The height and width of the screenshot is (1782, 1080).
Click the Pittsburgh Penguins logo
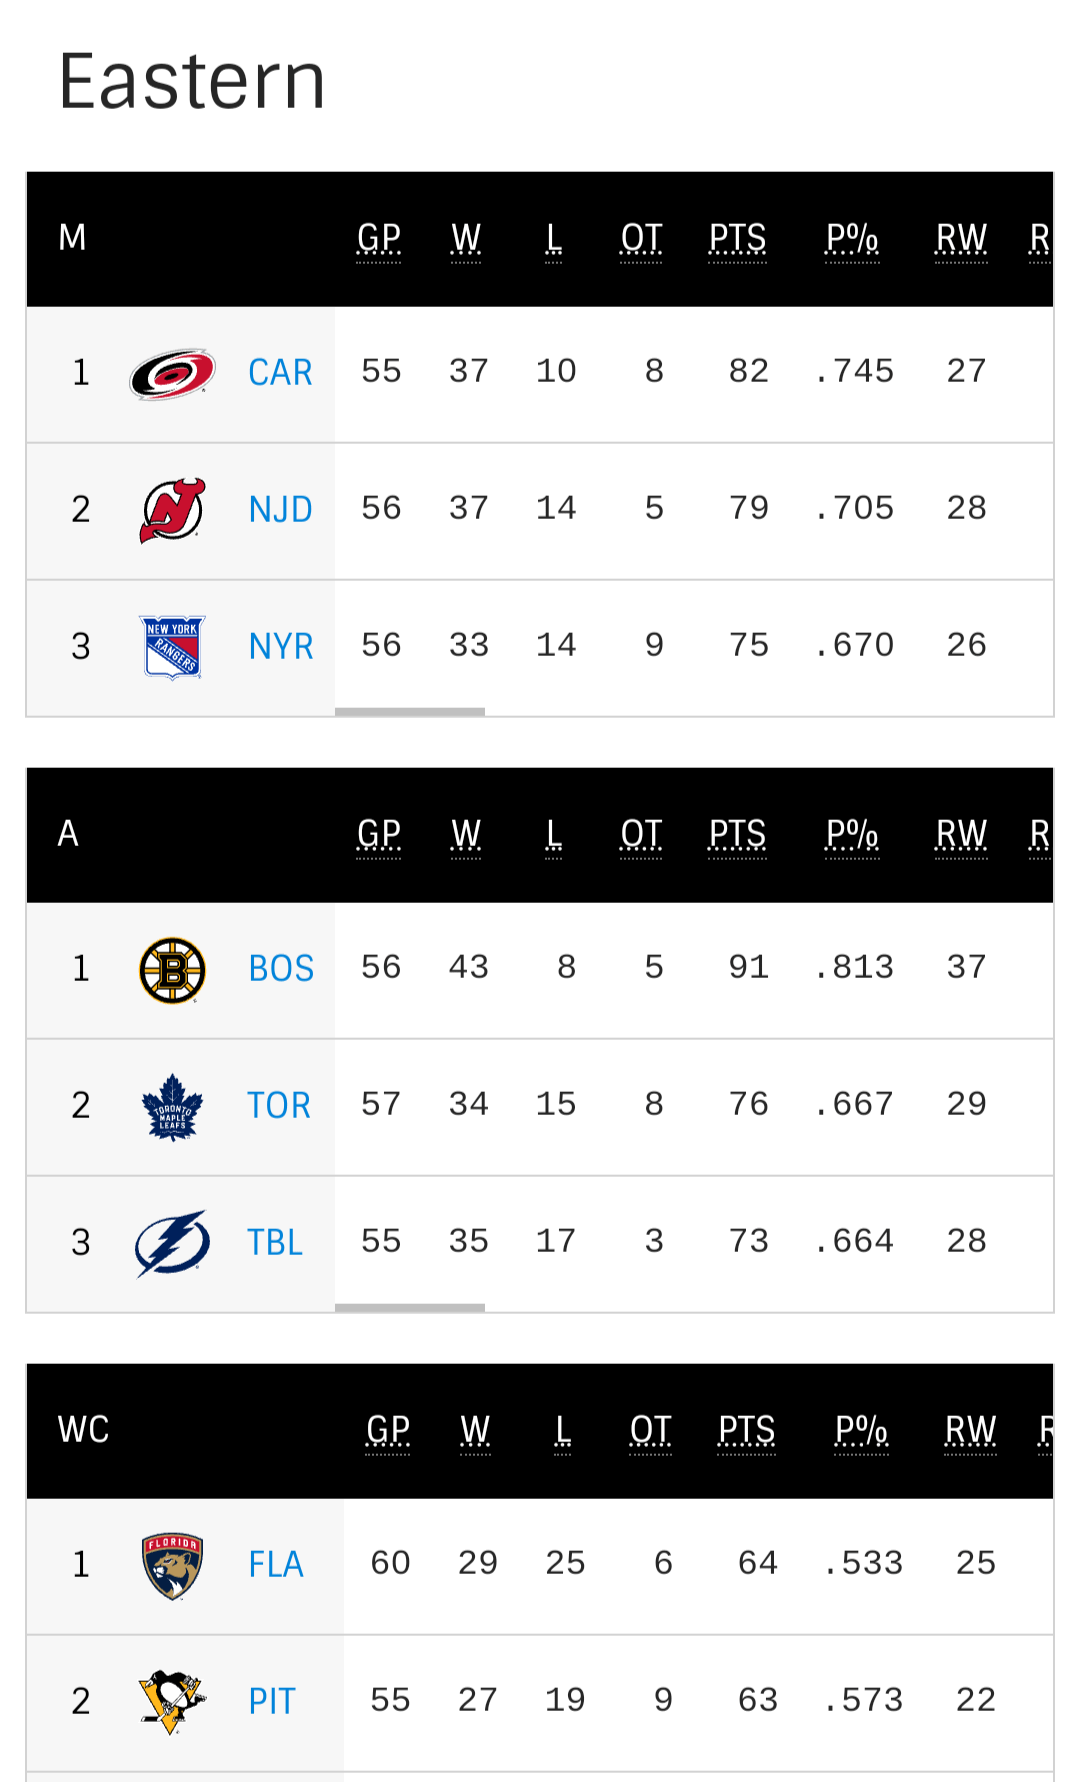pyautogui.click(x=172, y=1702)
